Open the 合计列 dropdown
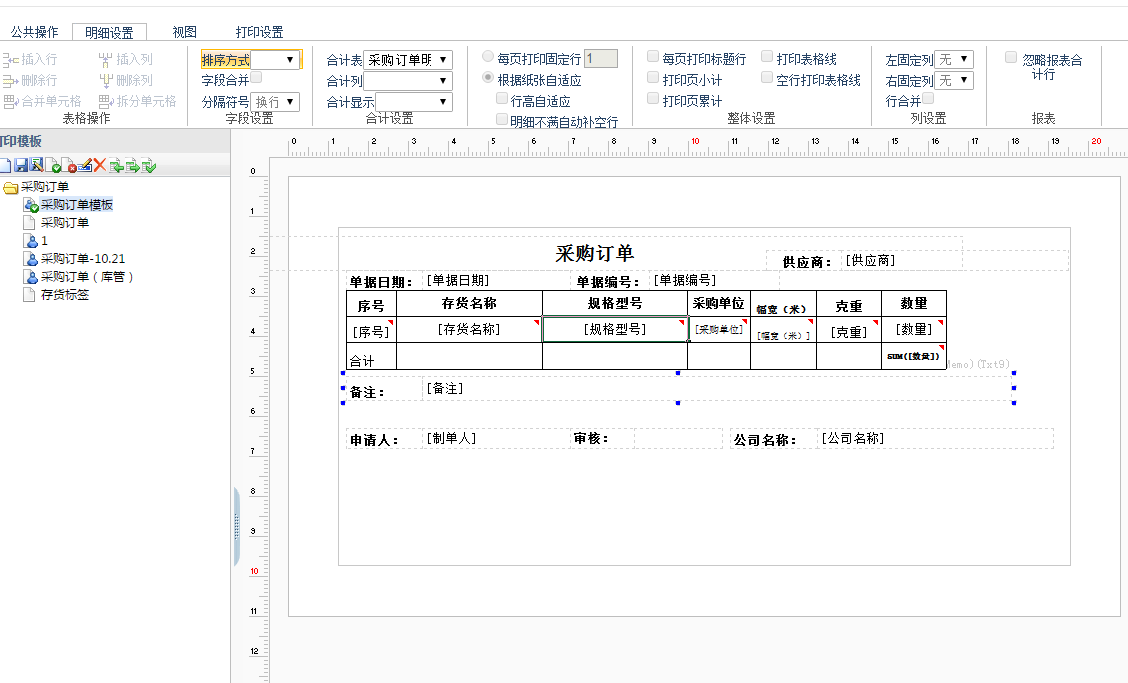Viewport: 1128px width, 683px height. tap(407, 81)
